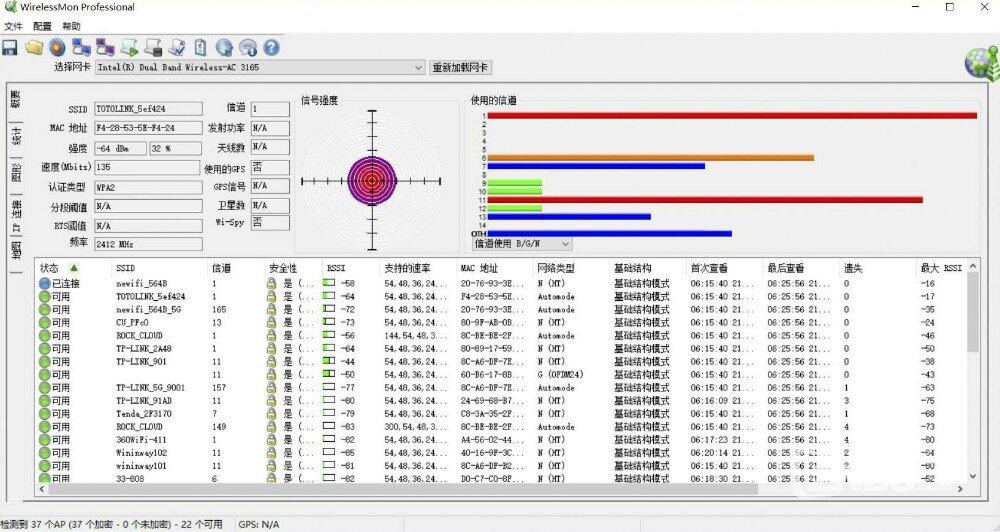Click the 频率 field showing 2412 MHz
This screenshot has height=532, width=1000.
tap(148, 244)
